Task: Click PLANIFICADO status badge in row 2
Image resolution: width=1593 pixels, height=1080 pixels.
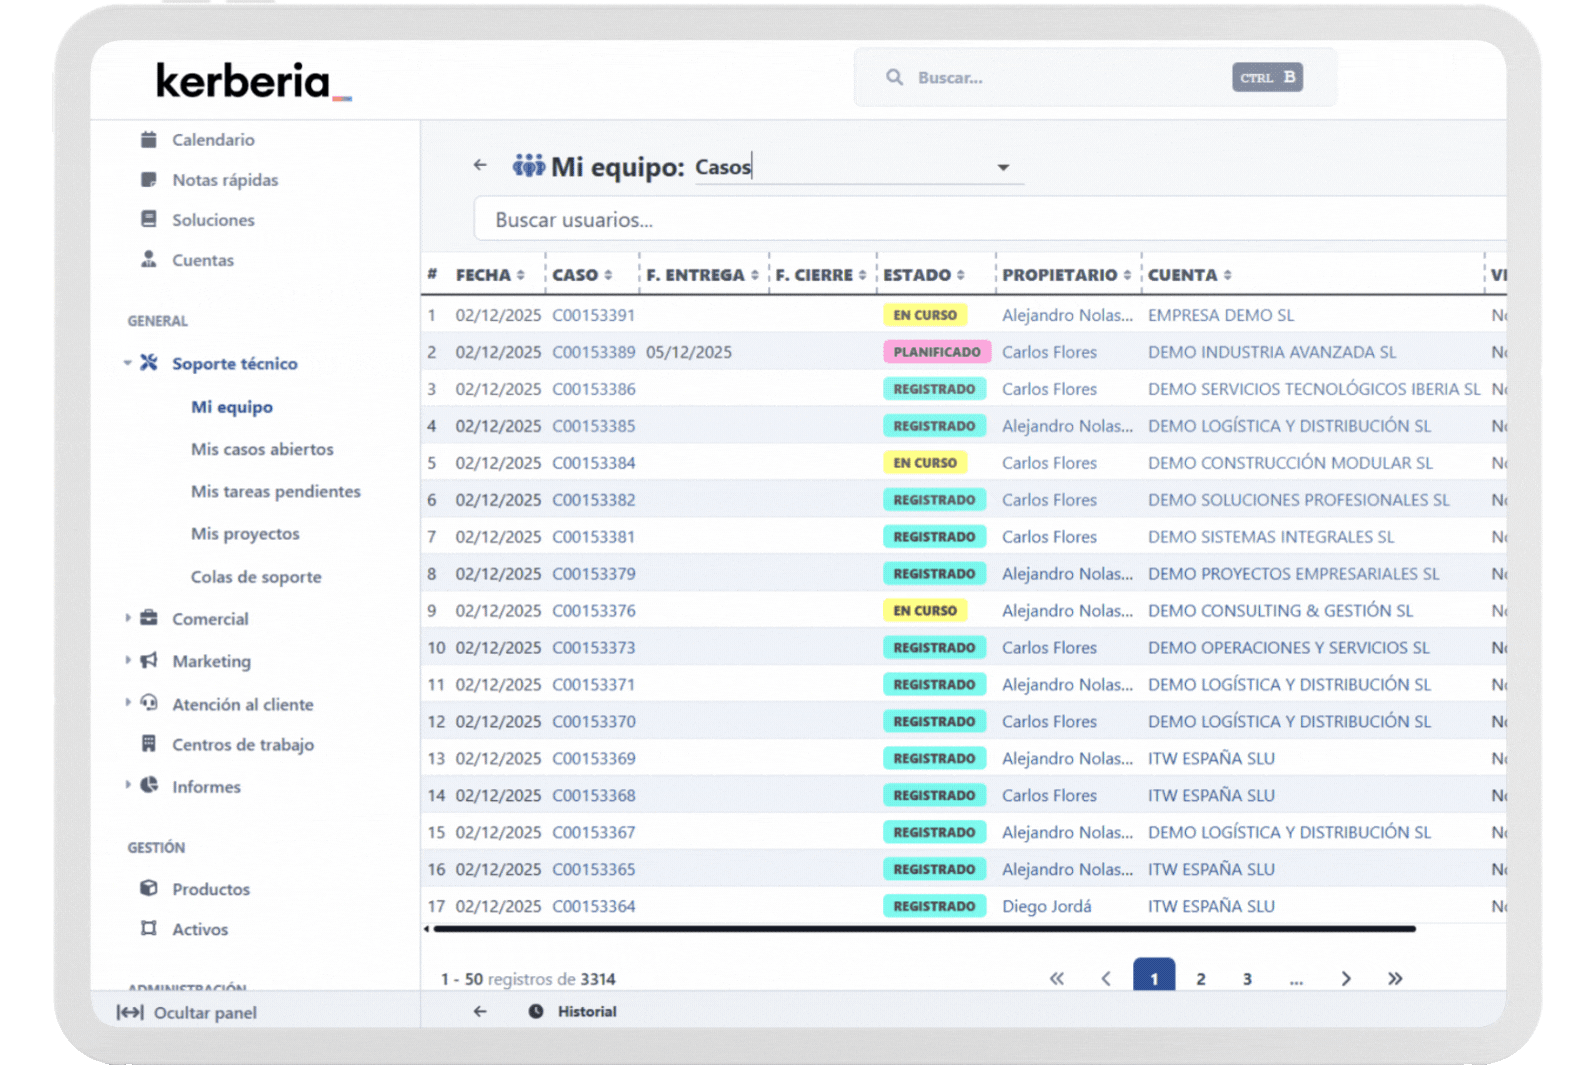Action: (x=937, y=352)
